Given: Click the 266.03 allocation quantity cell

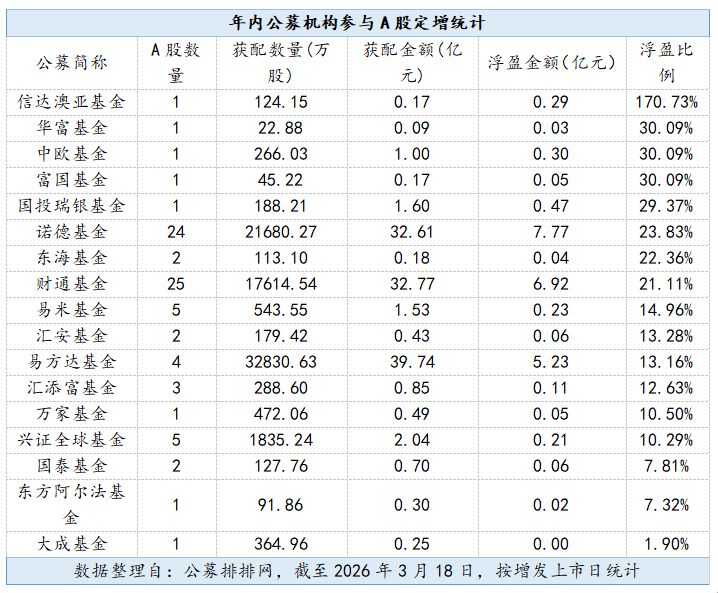Looking at the screenshot, I should pos(281,154).
